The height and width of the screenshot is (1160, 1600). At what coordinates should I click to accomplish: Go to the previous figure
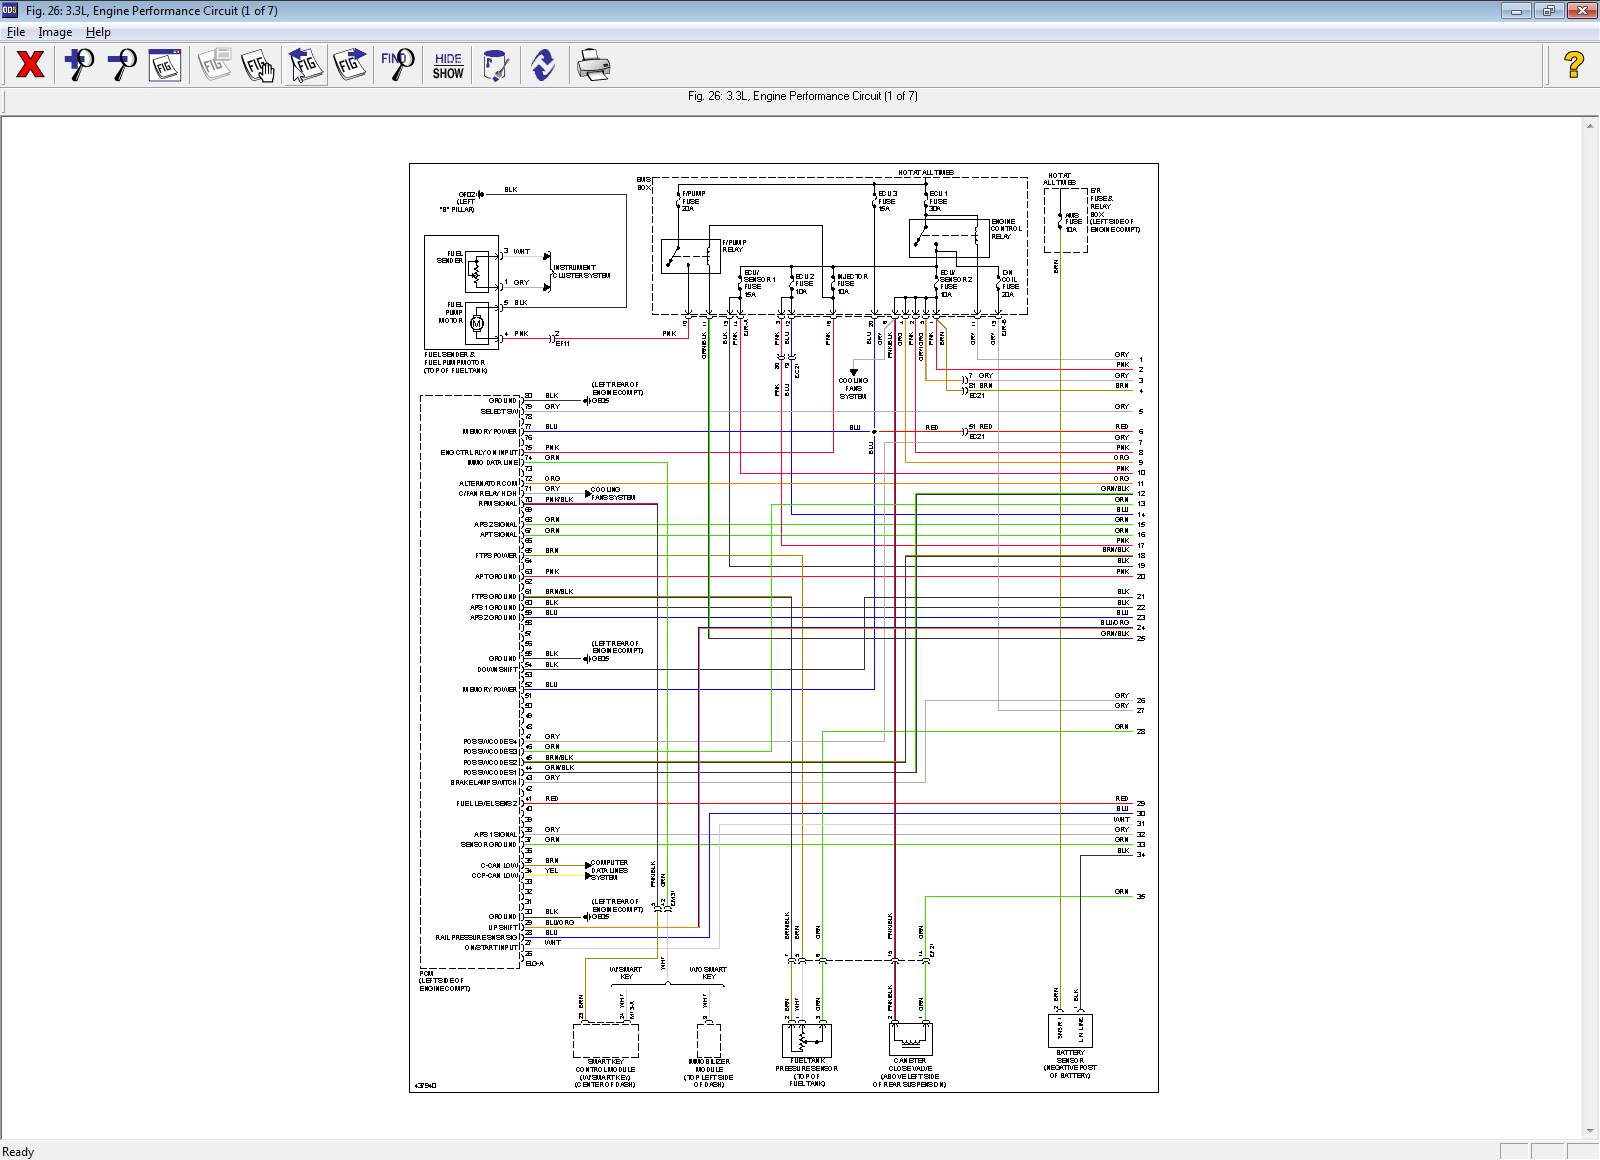click(x=305, y=65)
